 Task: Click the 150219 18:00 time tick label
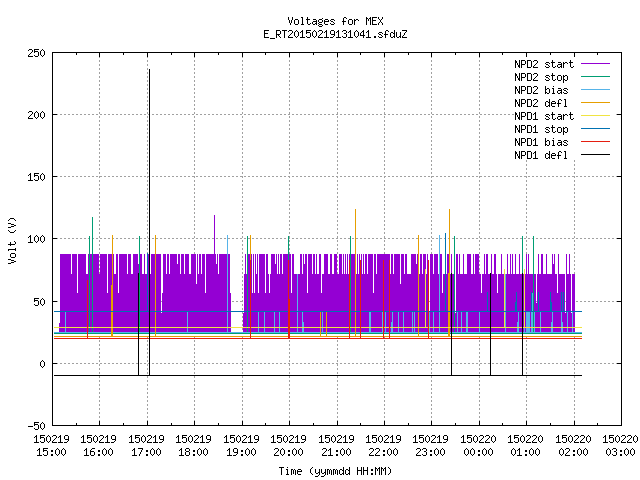point(193,446)
